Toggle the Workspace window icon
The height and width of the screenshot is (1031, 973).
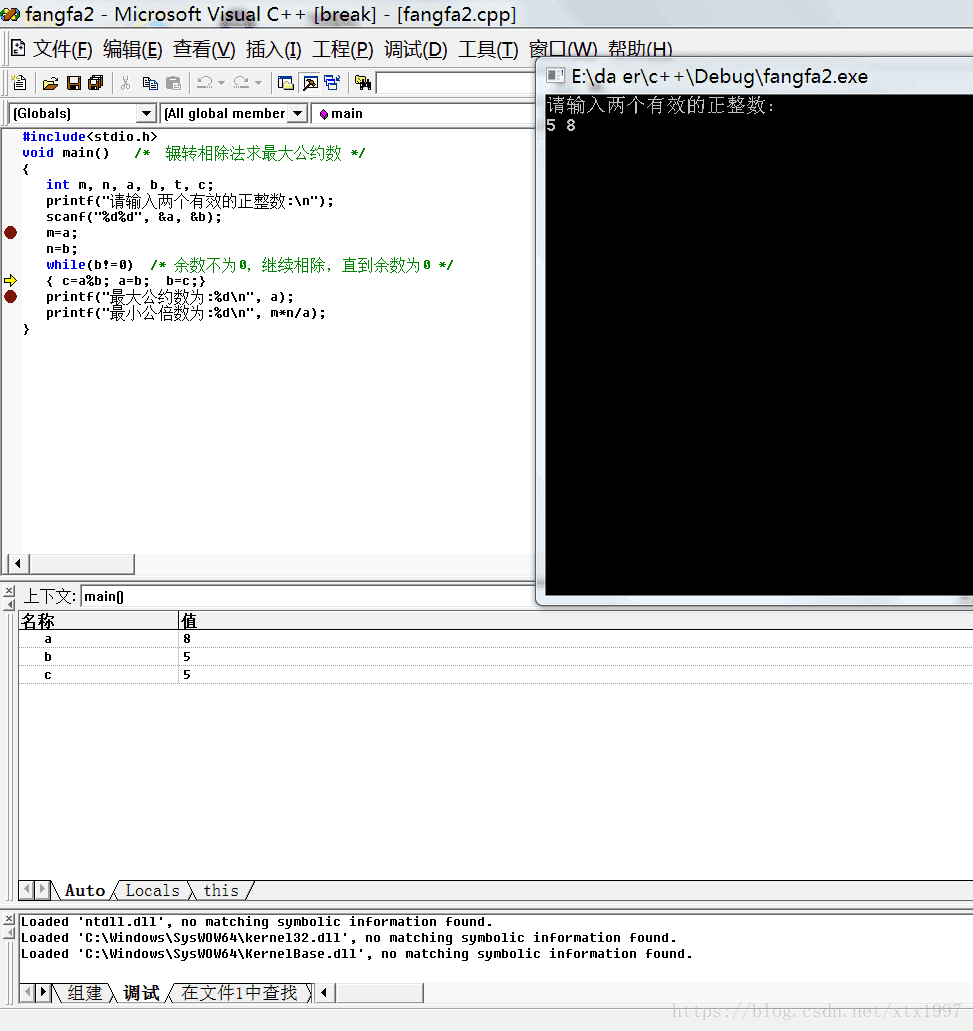coord(285,83)
